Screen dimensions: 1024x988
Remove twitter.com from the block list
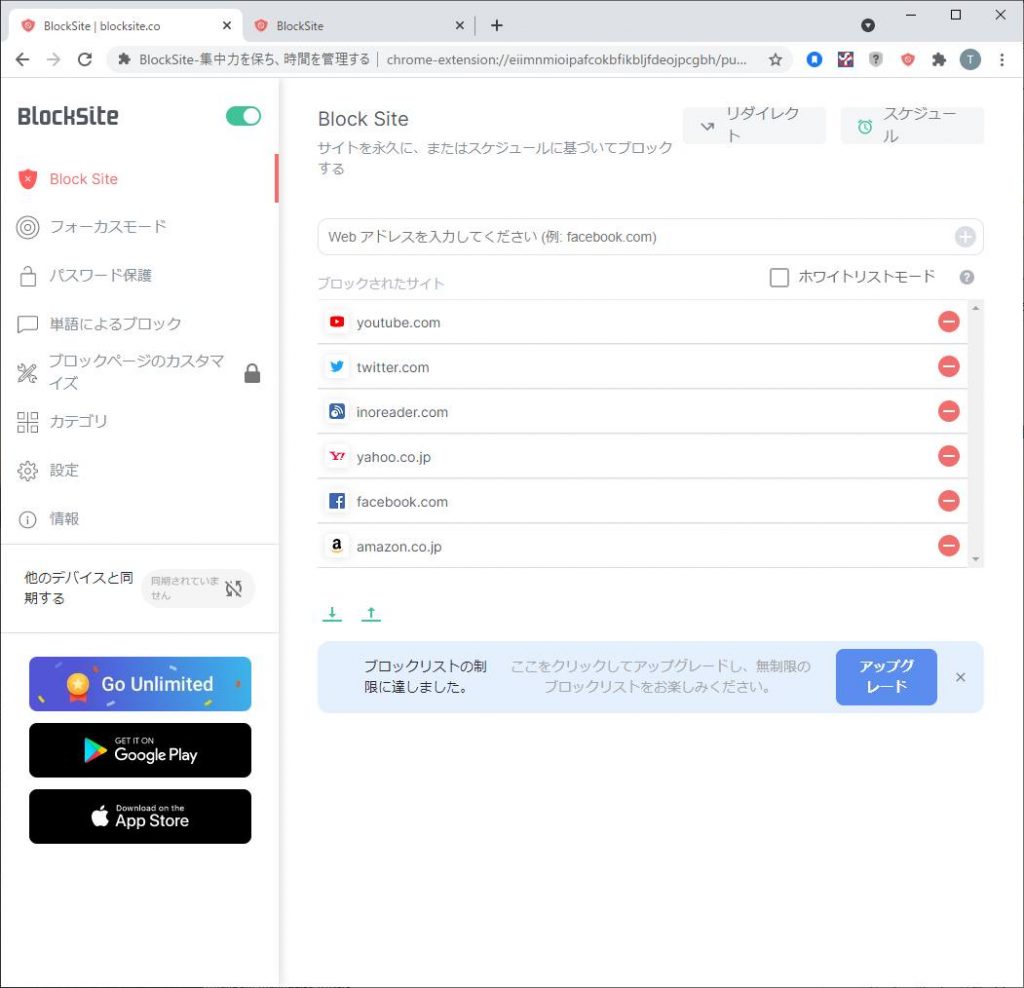(x=948, y=367)
